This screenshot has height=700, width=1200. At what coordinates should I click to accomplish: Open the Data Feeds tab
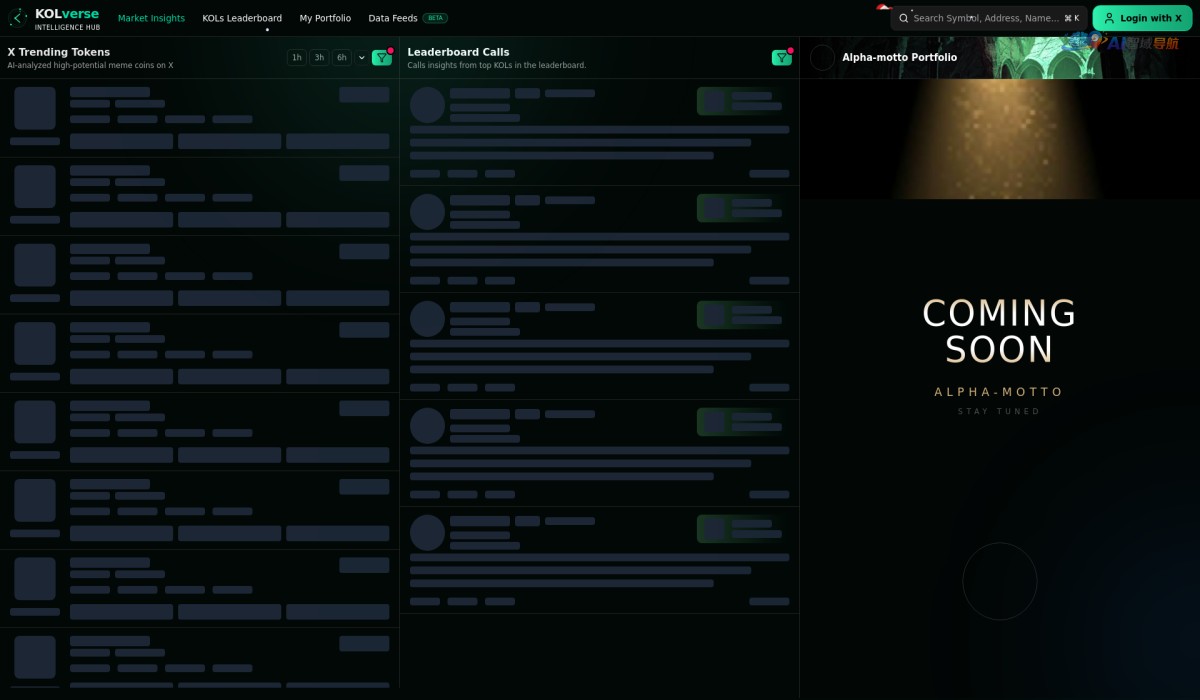point(392,18)
